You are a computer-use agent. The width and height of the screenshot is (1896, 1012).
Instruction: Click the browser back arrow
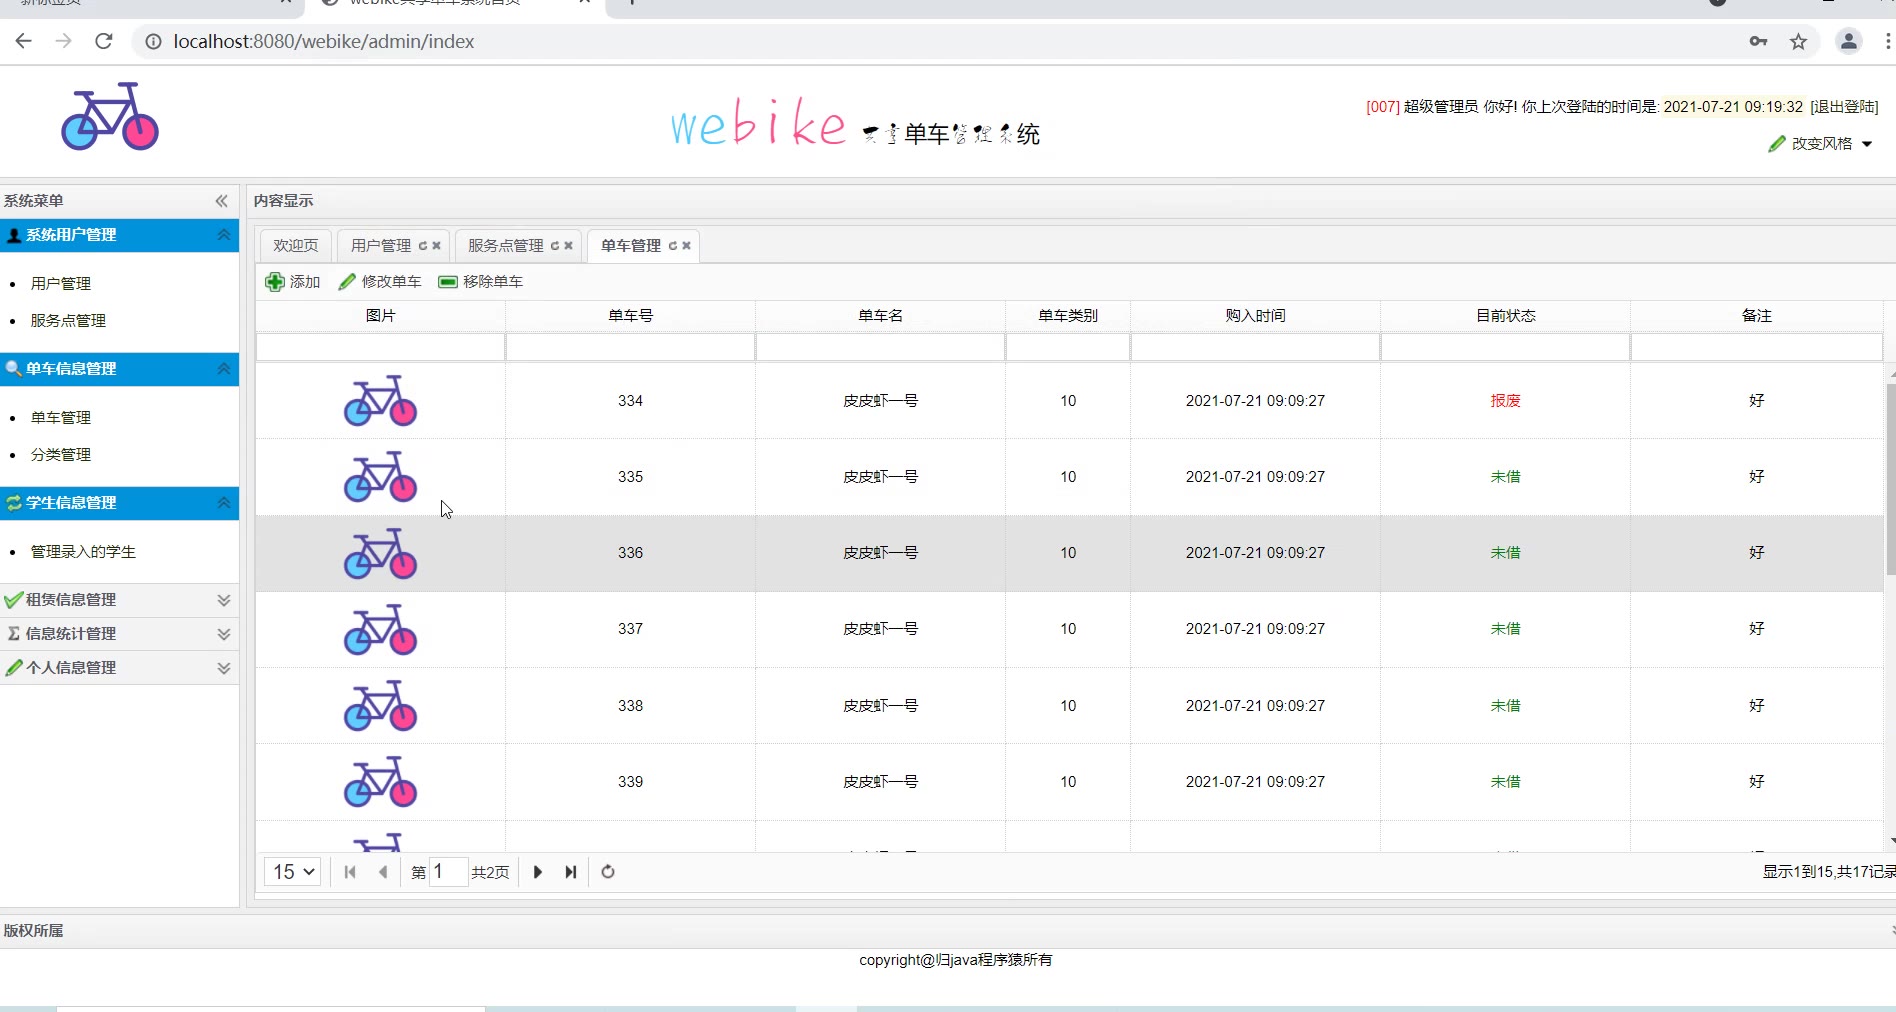[24, 41]
